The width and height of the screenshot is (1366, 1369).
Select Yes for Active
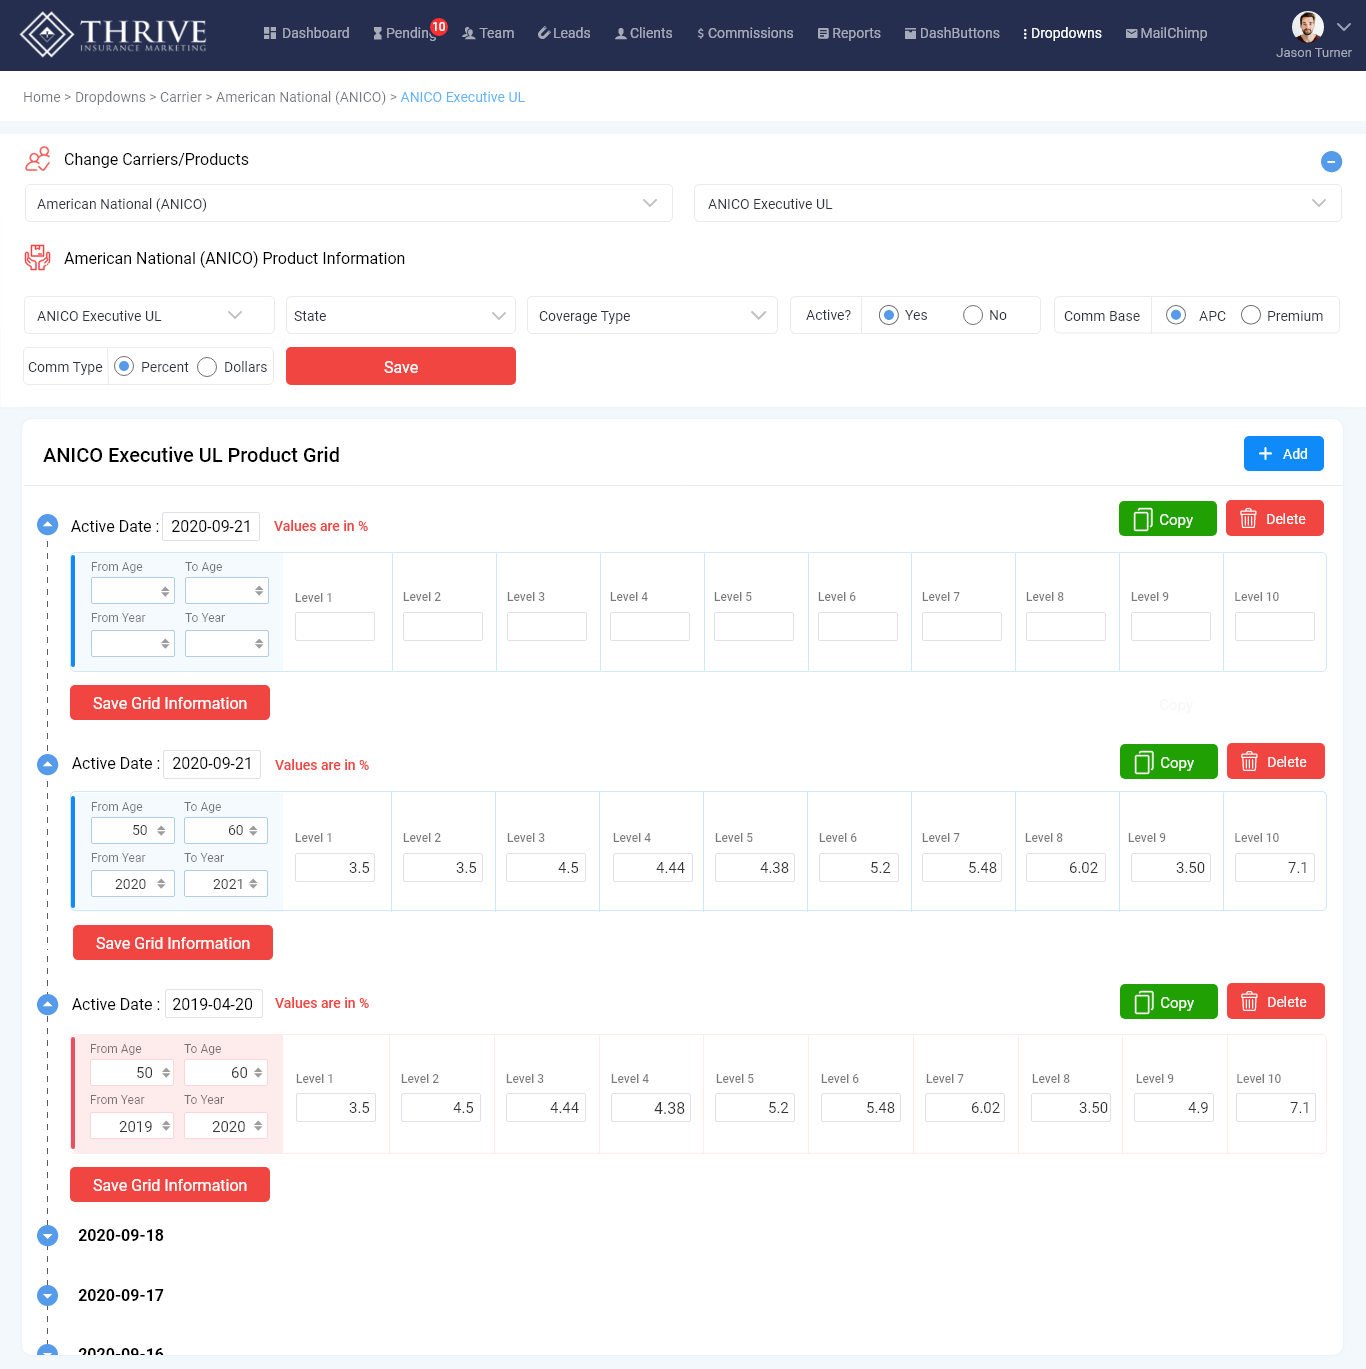pyautogui.click(x=888, y=315)
